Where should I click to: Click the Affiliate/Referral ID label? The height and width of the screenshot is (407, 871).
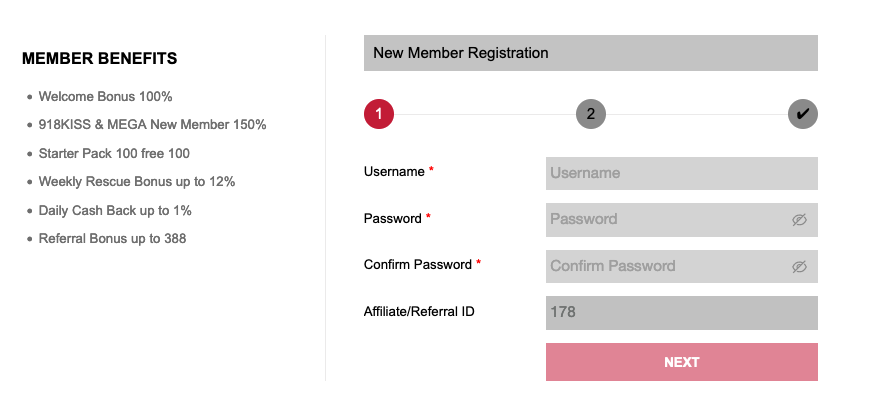pyautogui.click(x=419, y=311)
